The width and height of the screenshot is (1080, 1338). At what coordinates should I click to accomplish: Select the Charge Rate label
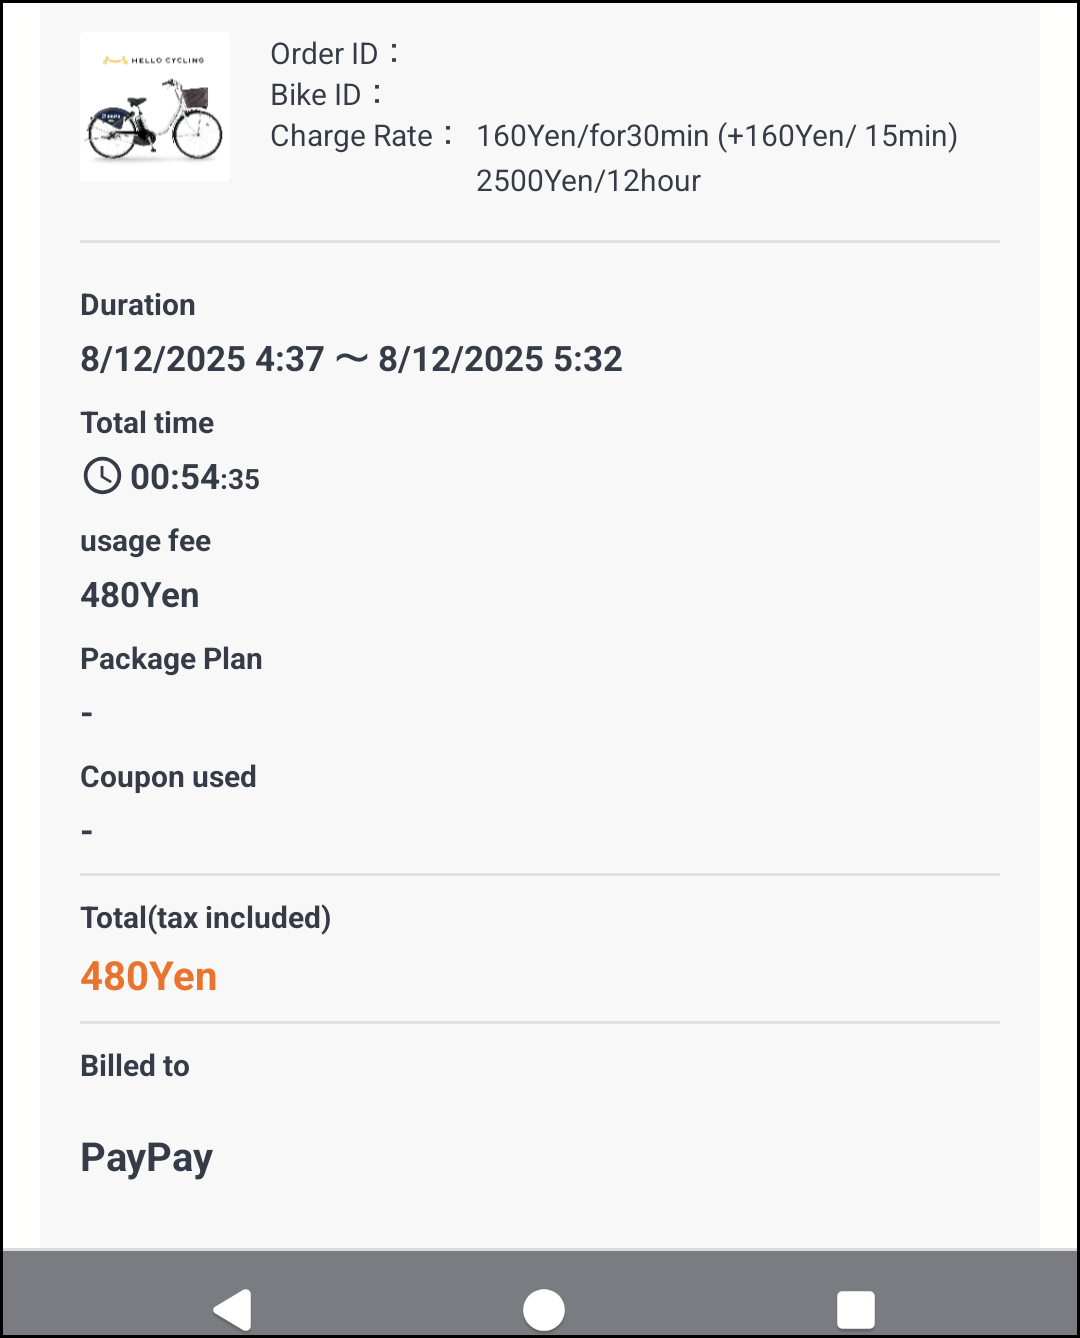point(352,136)
